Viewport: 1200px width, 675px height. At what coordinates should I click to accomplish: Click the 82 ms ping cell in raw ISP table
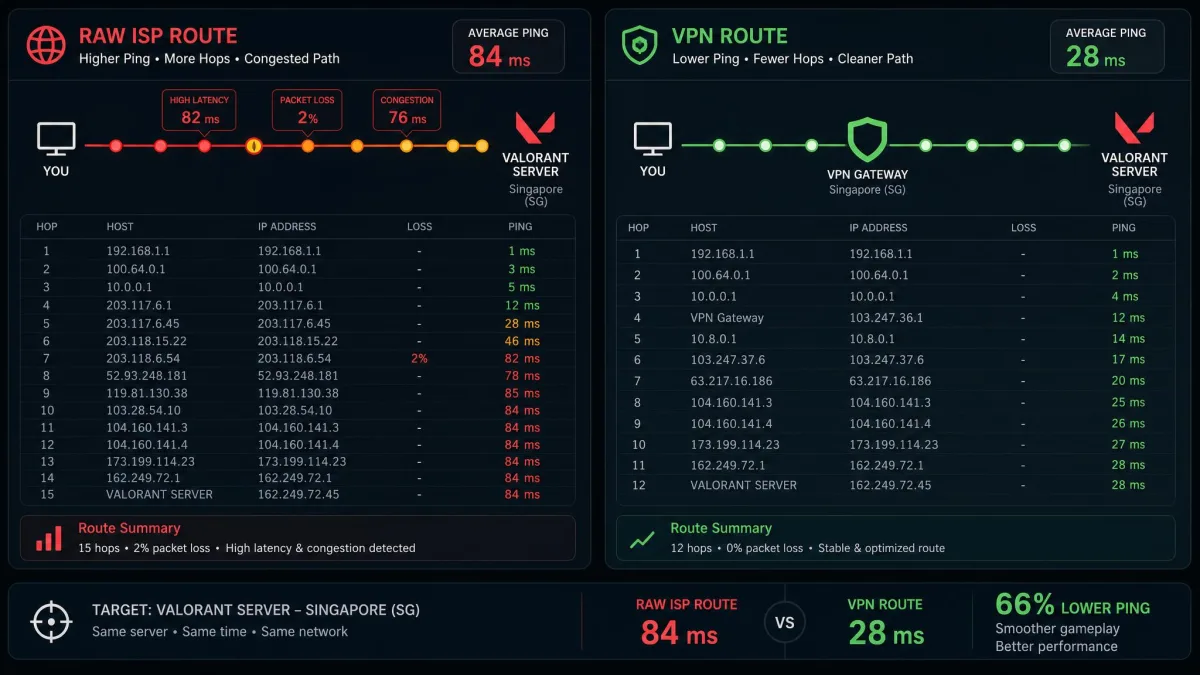(x=522, y=358)
